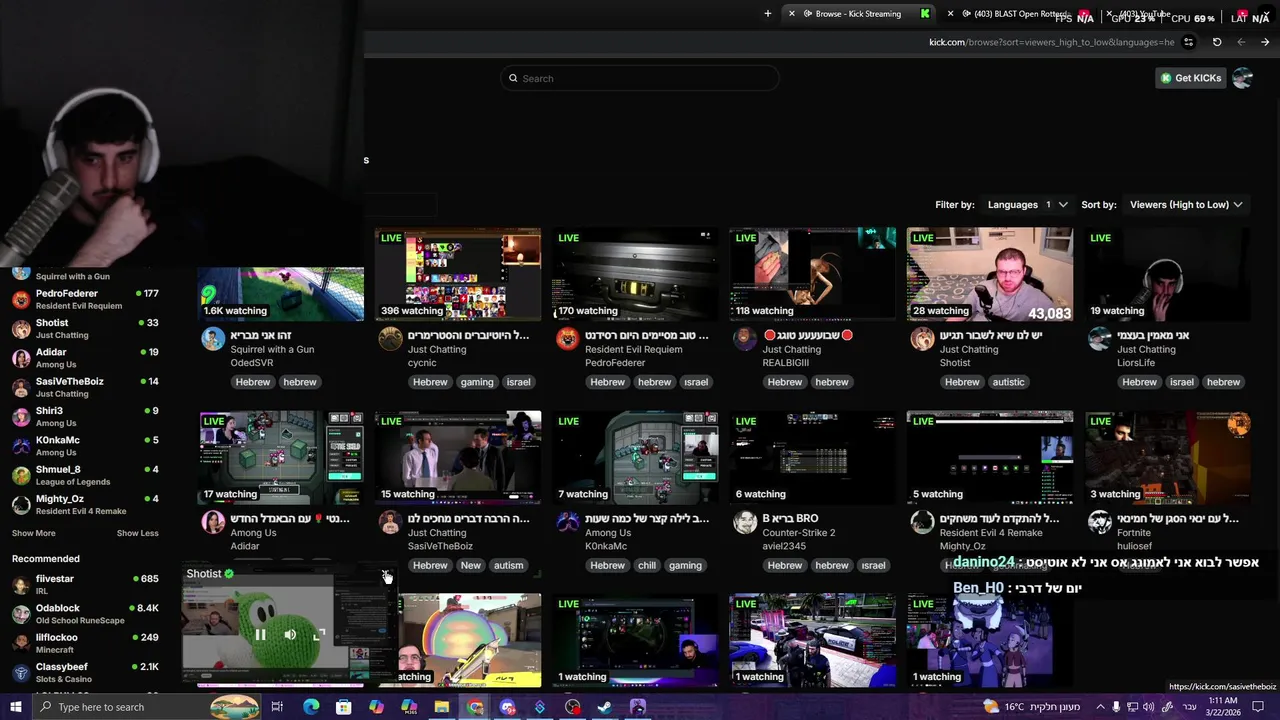Click the OdedSVR channel avatar icon

click(213, 338)
